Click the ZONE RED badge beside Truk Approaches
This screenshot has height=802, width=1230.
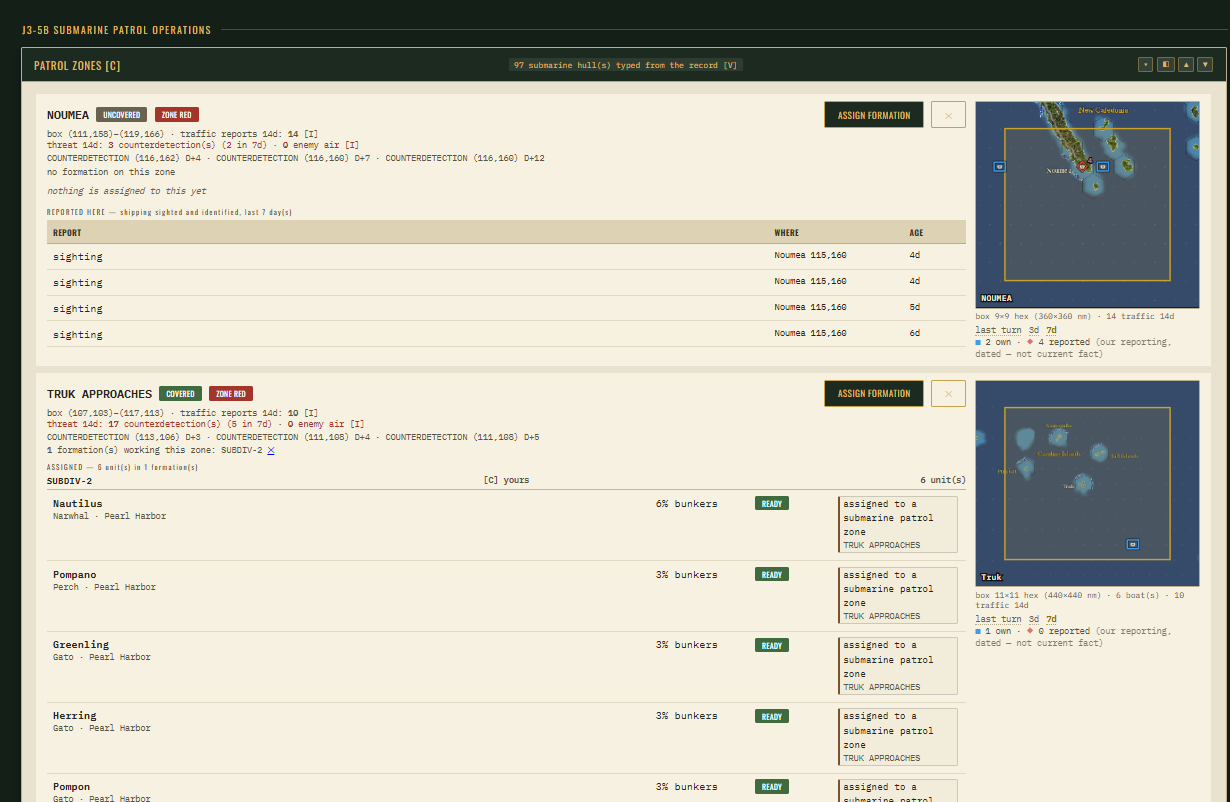tap(231, 394)
